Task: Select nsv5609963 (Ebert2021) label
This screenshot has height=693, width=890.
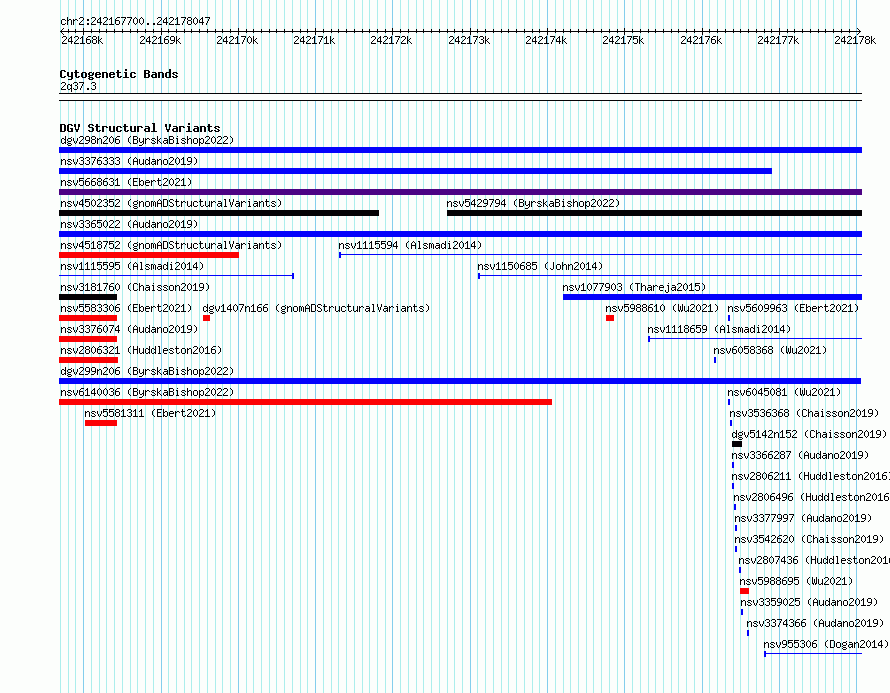Action: tap(793, 308)
